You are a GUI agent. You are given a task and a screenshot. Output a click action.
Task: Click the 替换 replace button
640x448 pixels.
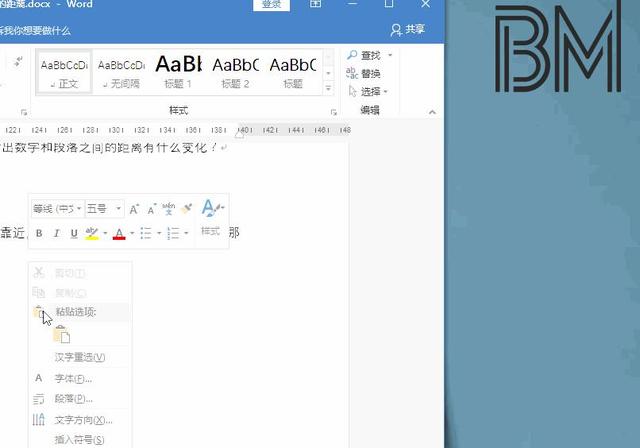click(363, 73)
